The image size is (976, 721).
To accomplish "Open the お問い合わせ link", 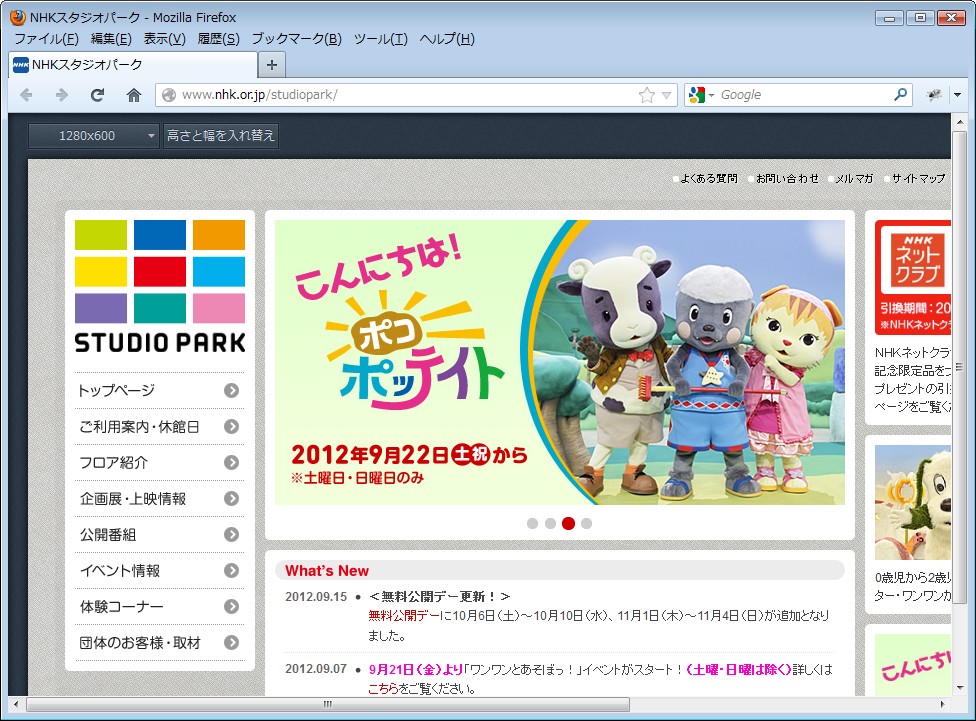I will 787,179.
